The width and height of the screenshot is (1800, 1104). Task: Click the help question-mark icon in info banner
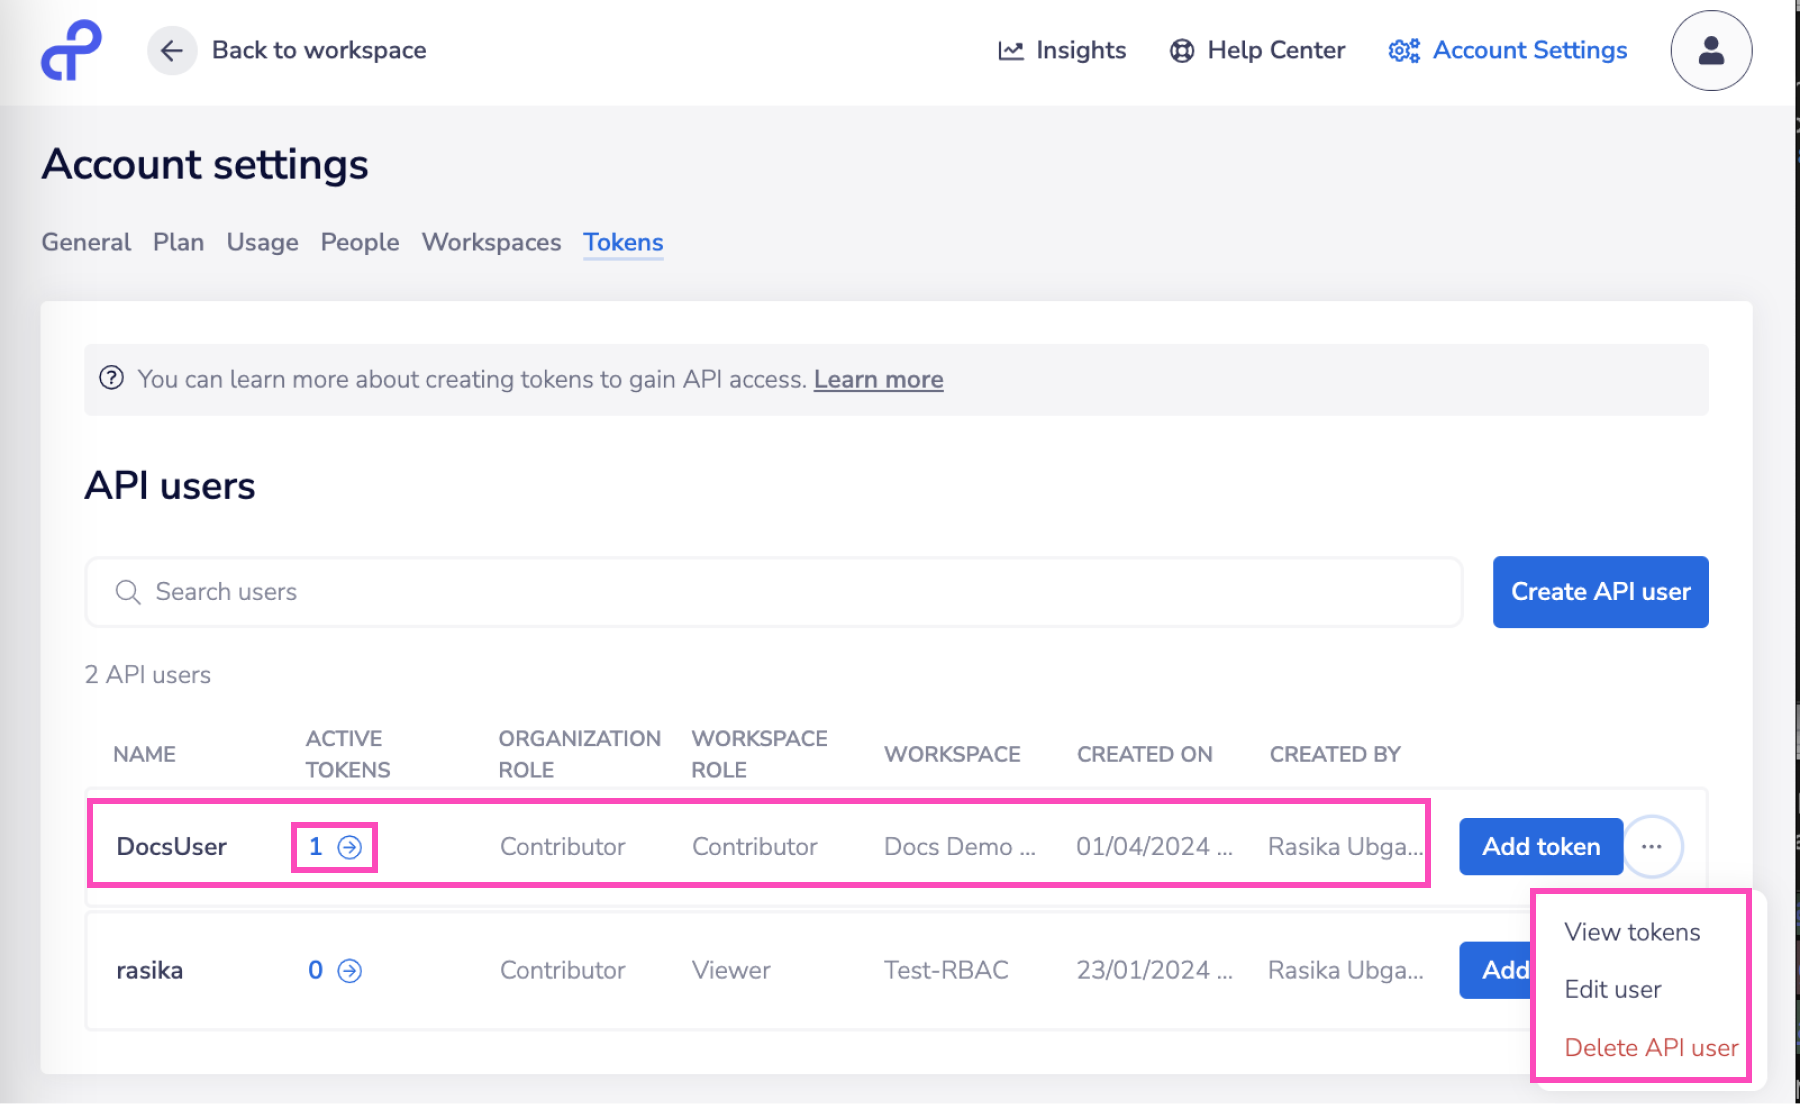point(111,378)
